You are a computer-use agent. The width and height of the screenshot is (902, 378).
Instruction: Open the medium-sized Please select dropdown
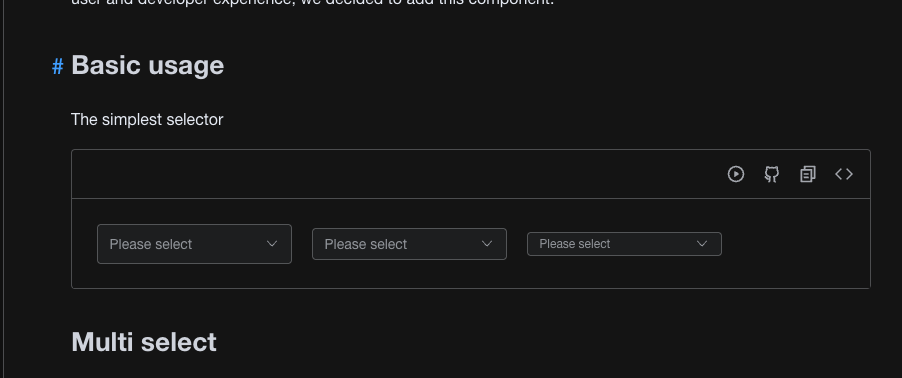pyautogui.click(x=409, y=244)
